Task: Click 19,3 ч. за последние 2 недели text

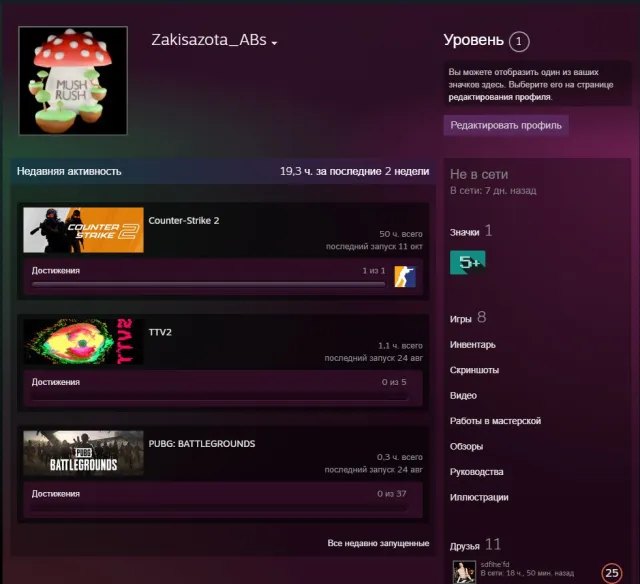Action: coord(354,171)
